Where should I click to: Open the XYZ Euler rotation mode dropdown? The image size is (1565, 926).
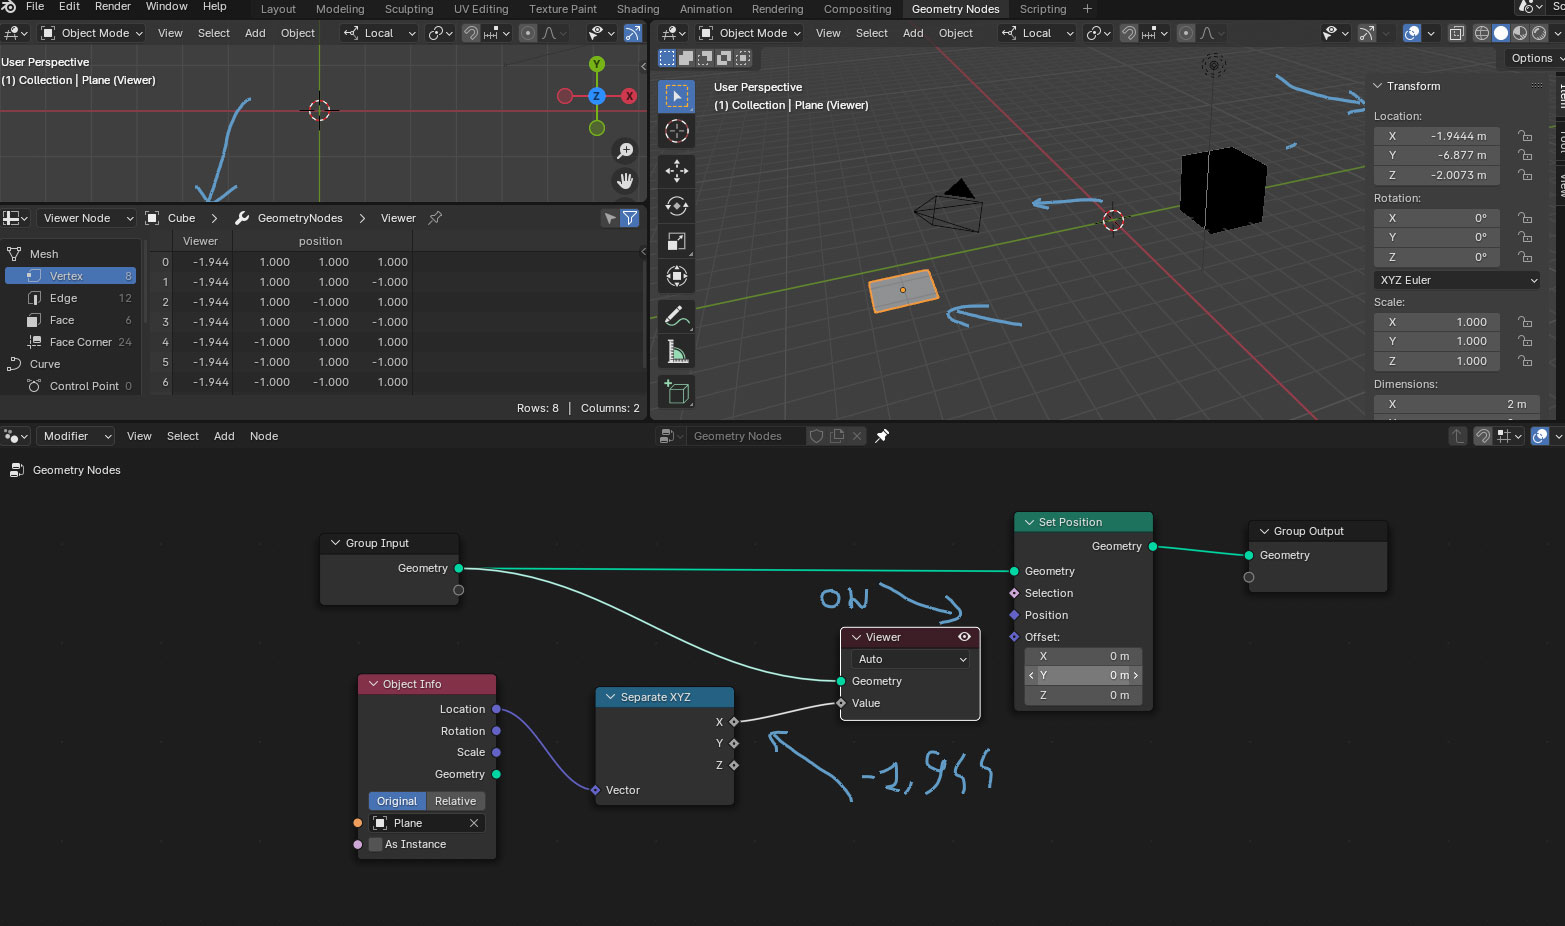coord(1457,280)
